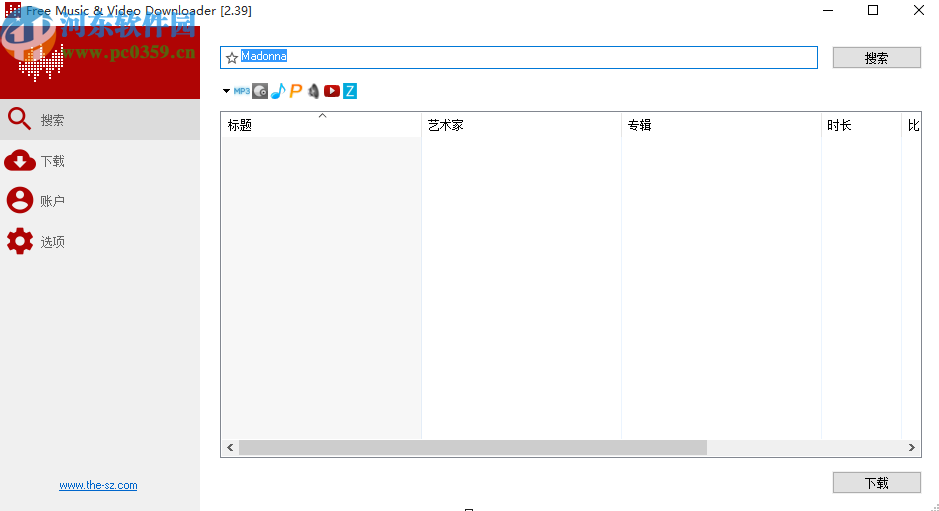
Task: Select the gray speaker source icon
Action: [x=313, y=91]
